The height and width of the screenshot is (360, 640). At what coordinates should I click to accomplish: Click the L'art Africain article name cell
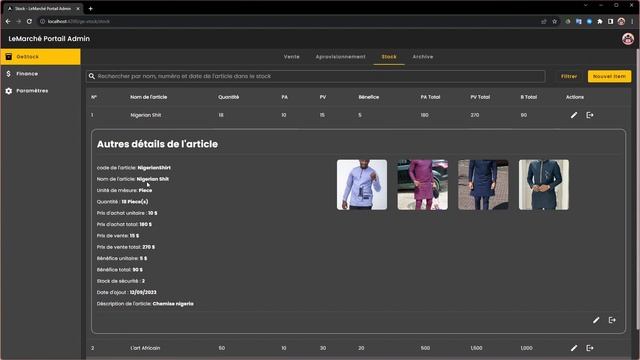pos(145,348)
